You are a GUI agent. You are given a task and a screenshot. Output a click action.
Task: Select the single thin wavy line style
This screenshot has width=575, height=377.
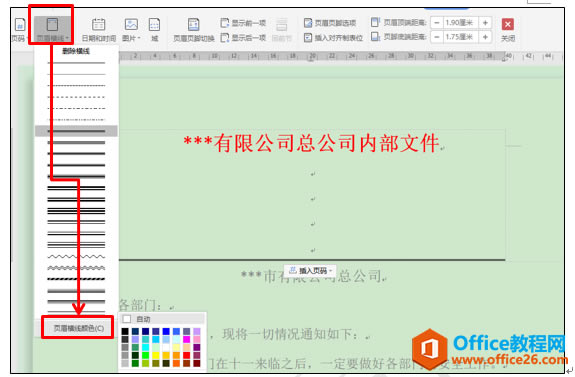click(x=76, y=256)
